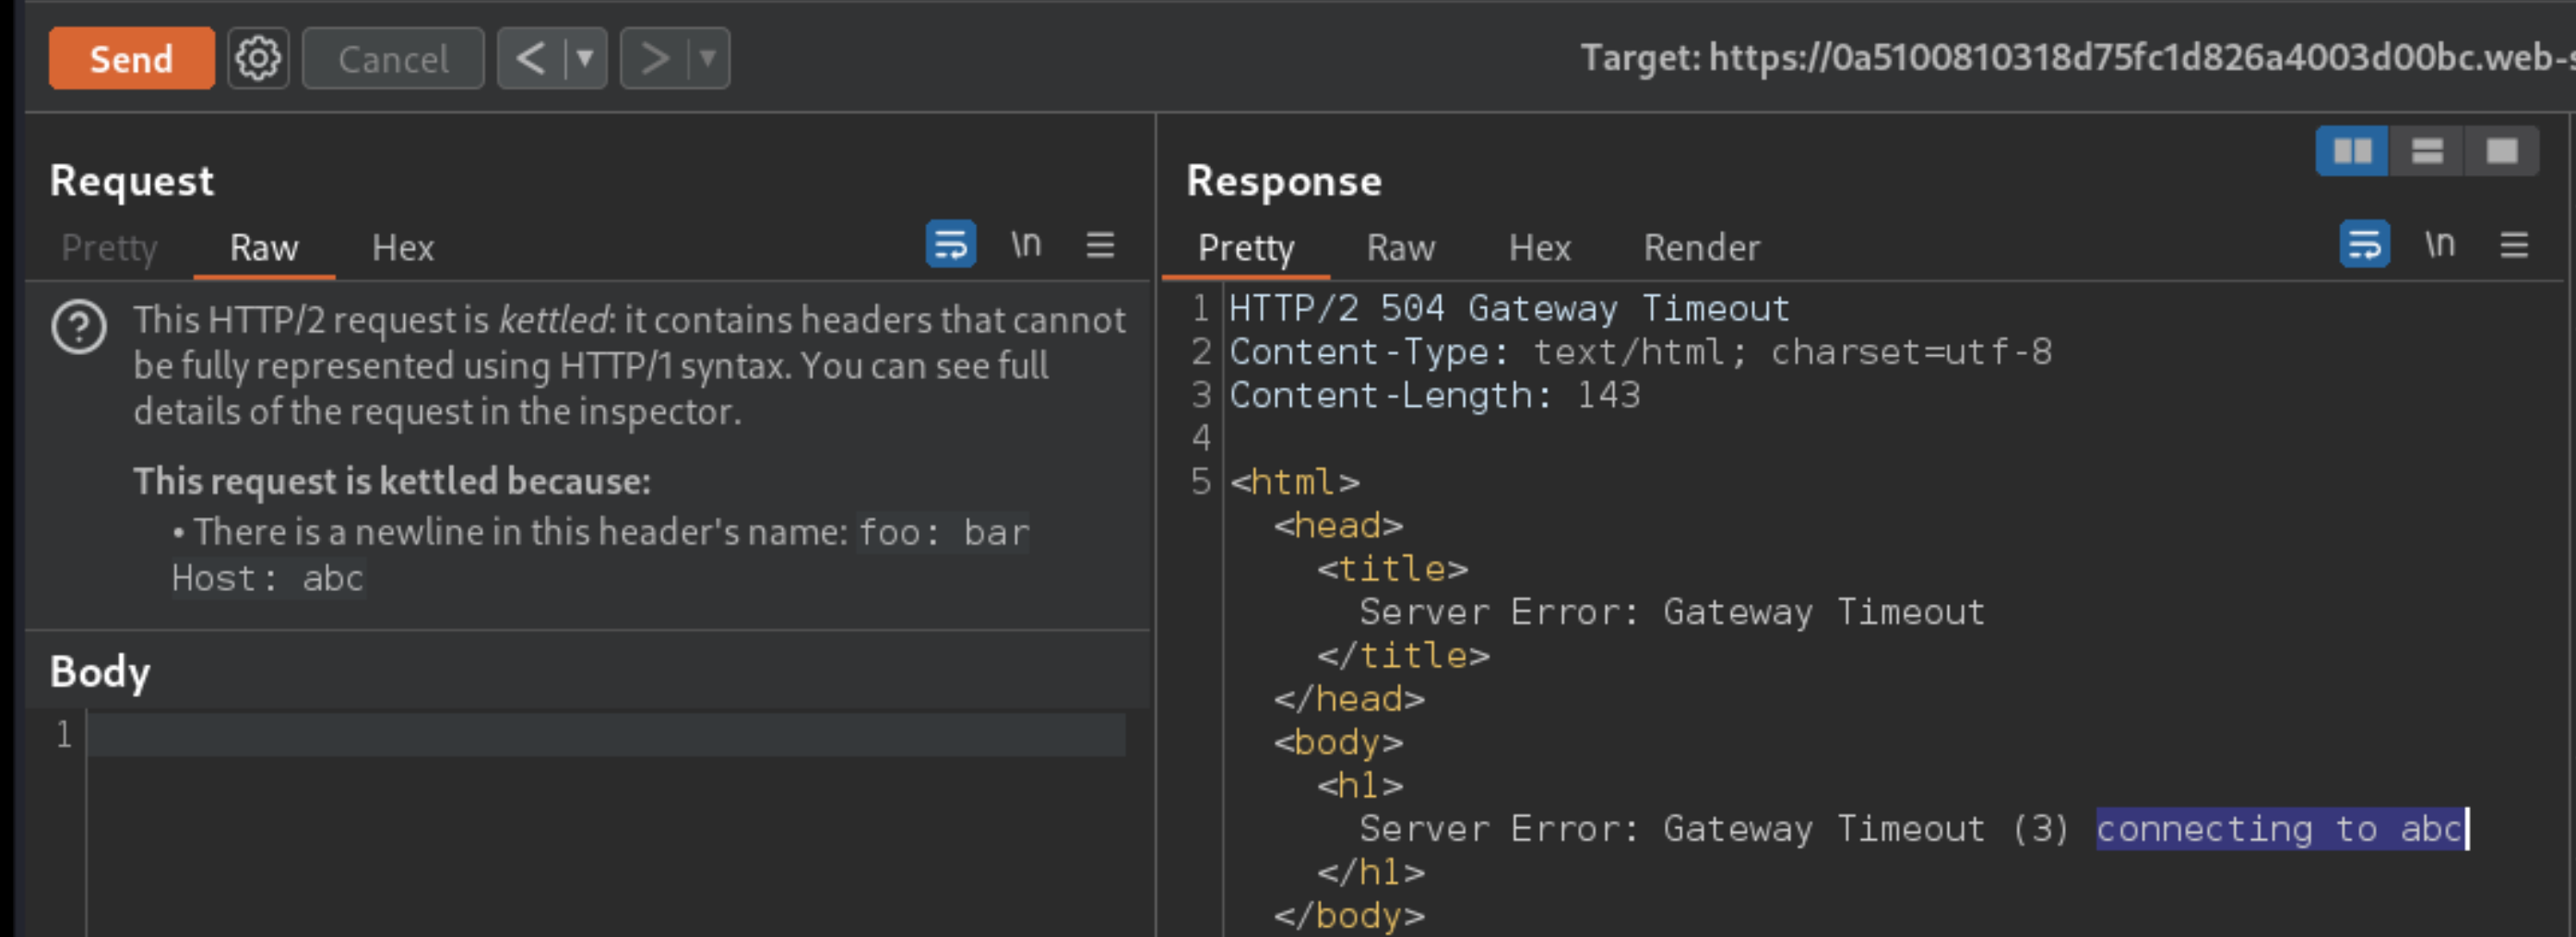Toggle word wrap in the Request panel
Viewport: 2576px width, 937px height.
pos(950,244)
